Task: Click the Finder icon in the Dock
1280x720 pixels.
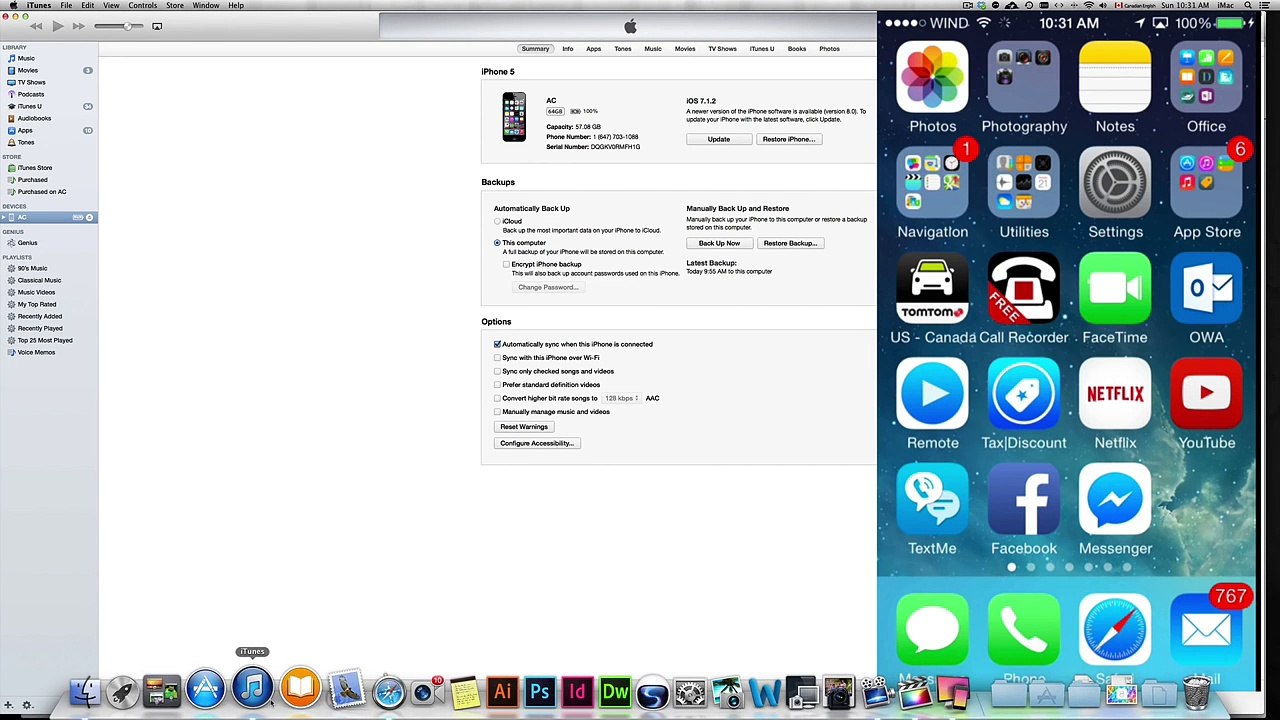Action: pyautogui.click(x=85, y=691)
